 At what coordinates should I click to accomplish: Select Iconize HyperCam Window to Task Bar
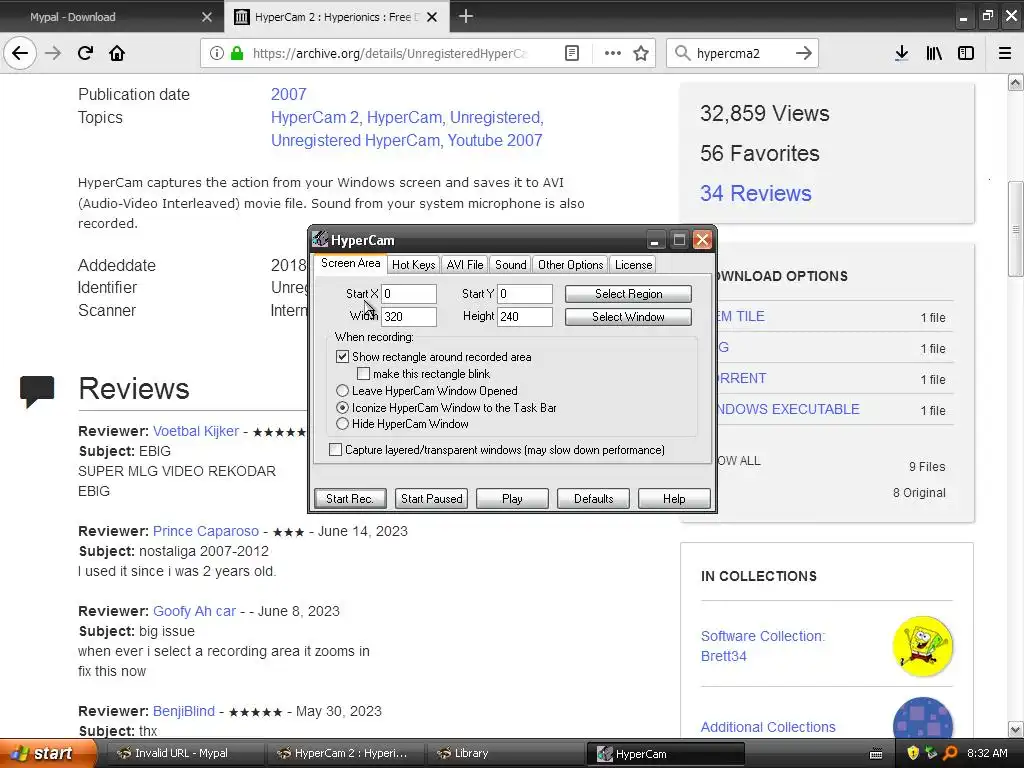coord(342,408)
